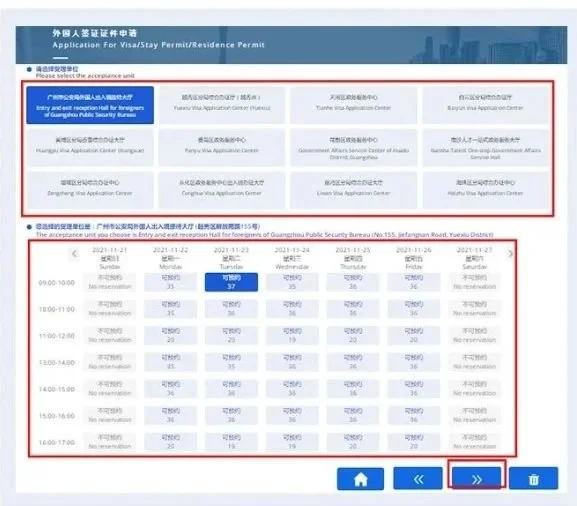The width and height of the screenshot is (577, 506).
Task: Click Saturday 09:00-10:00 No reservation cell
Action: (474, 282)
